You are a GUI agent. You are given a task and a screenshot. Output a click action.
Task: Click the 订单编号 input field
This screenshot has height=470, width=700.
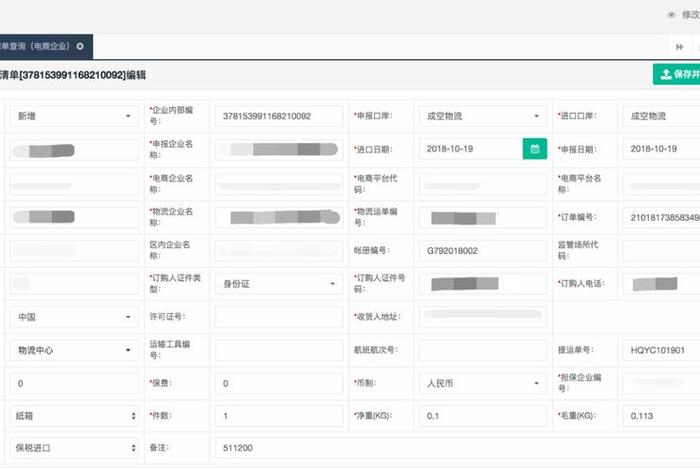661,217
